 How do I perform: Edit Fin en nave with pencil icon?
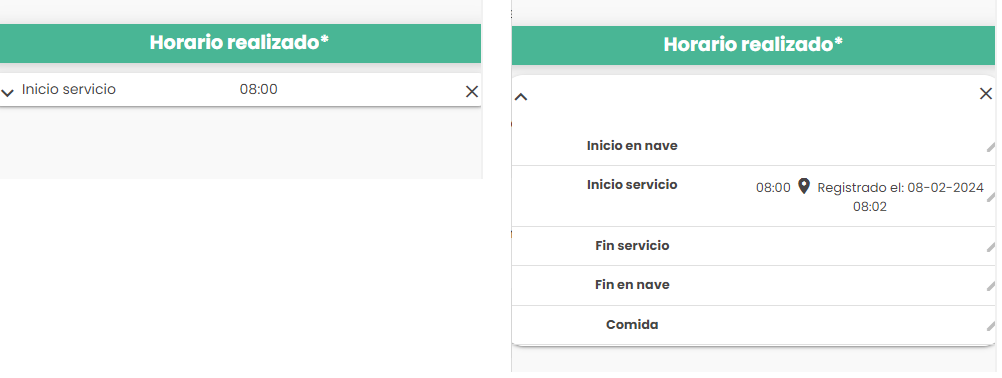coord(991,286)
